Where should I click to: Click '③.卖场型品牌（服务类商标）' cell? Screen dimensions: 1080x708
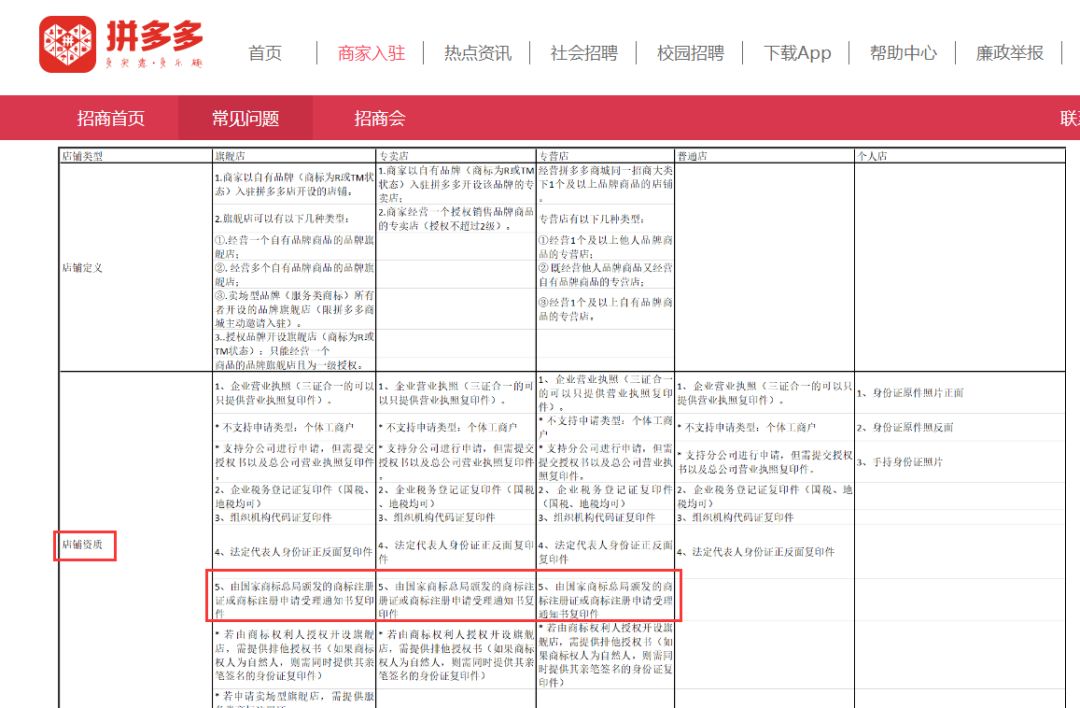pyautogui.click(x=294, y=309)
